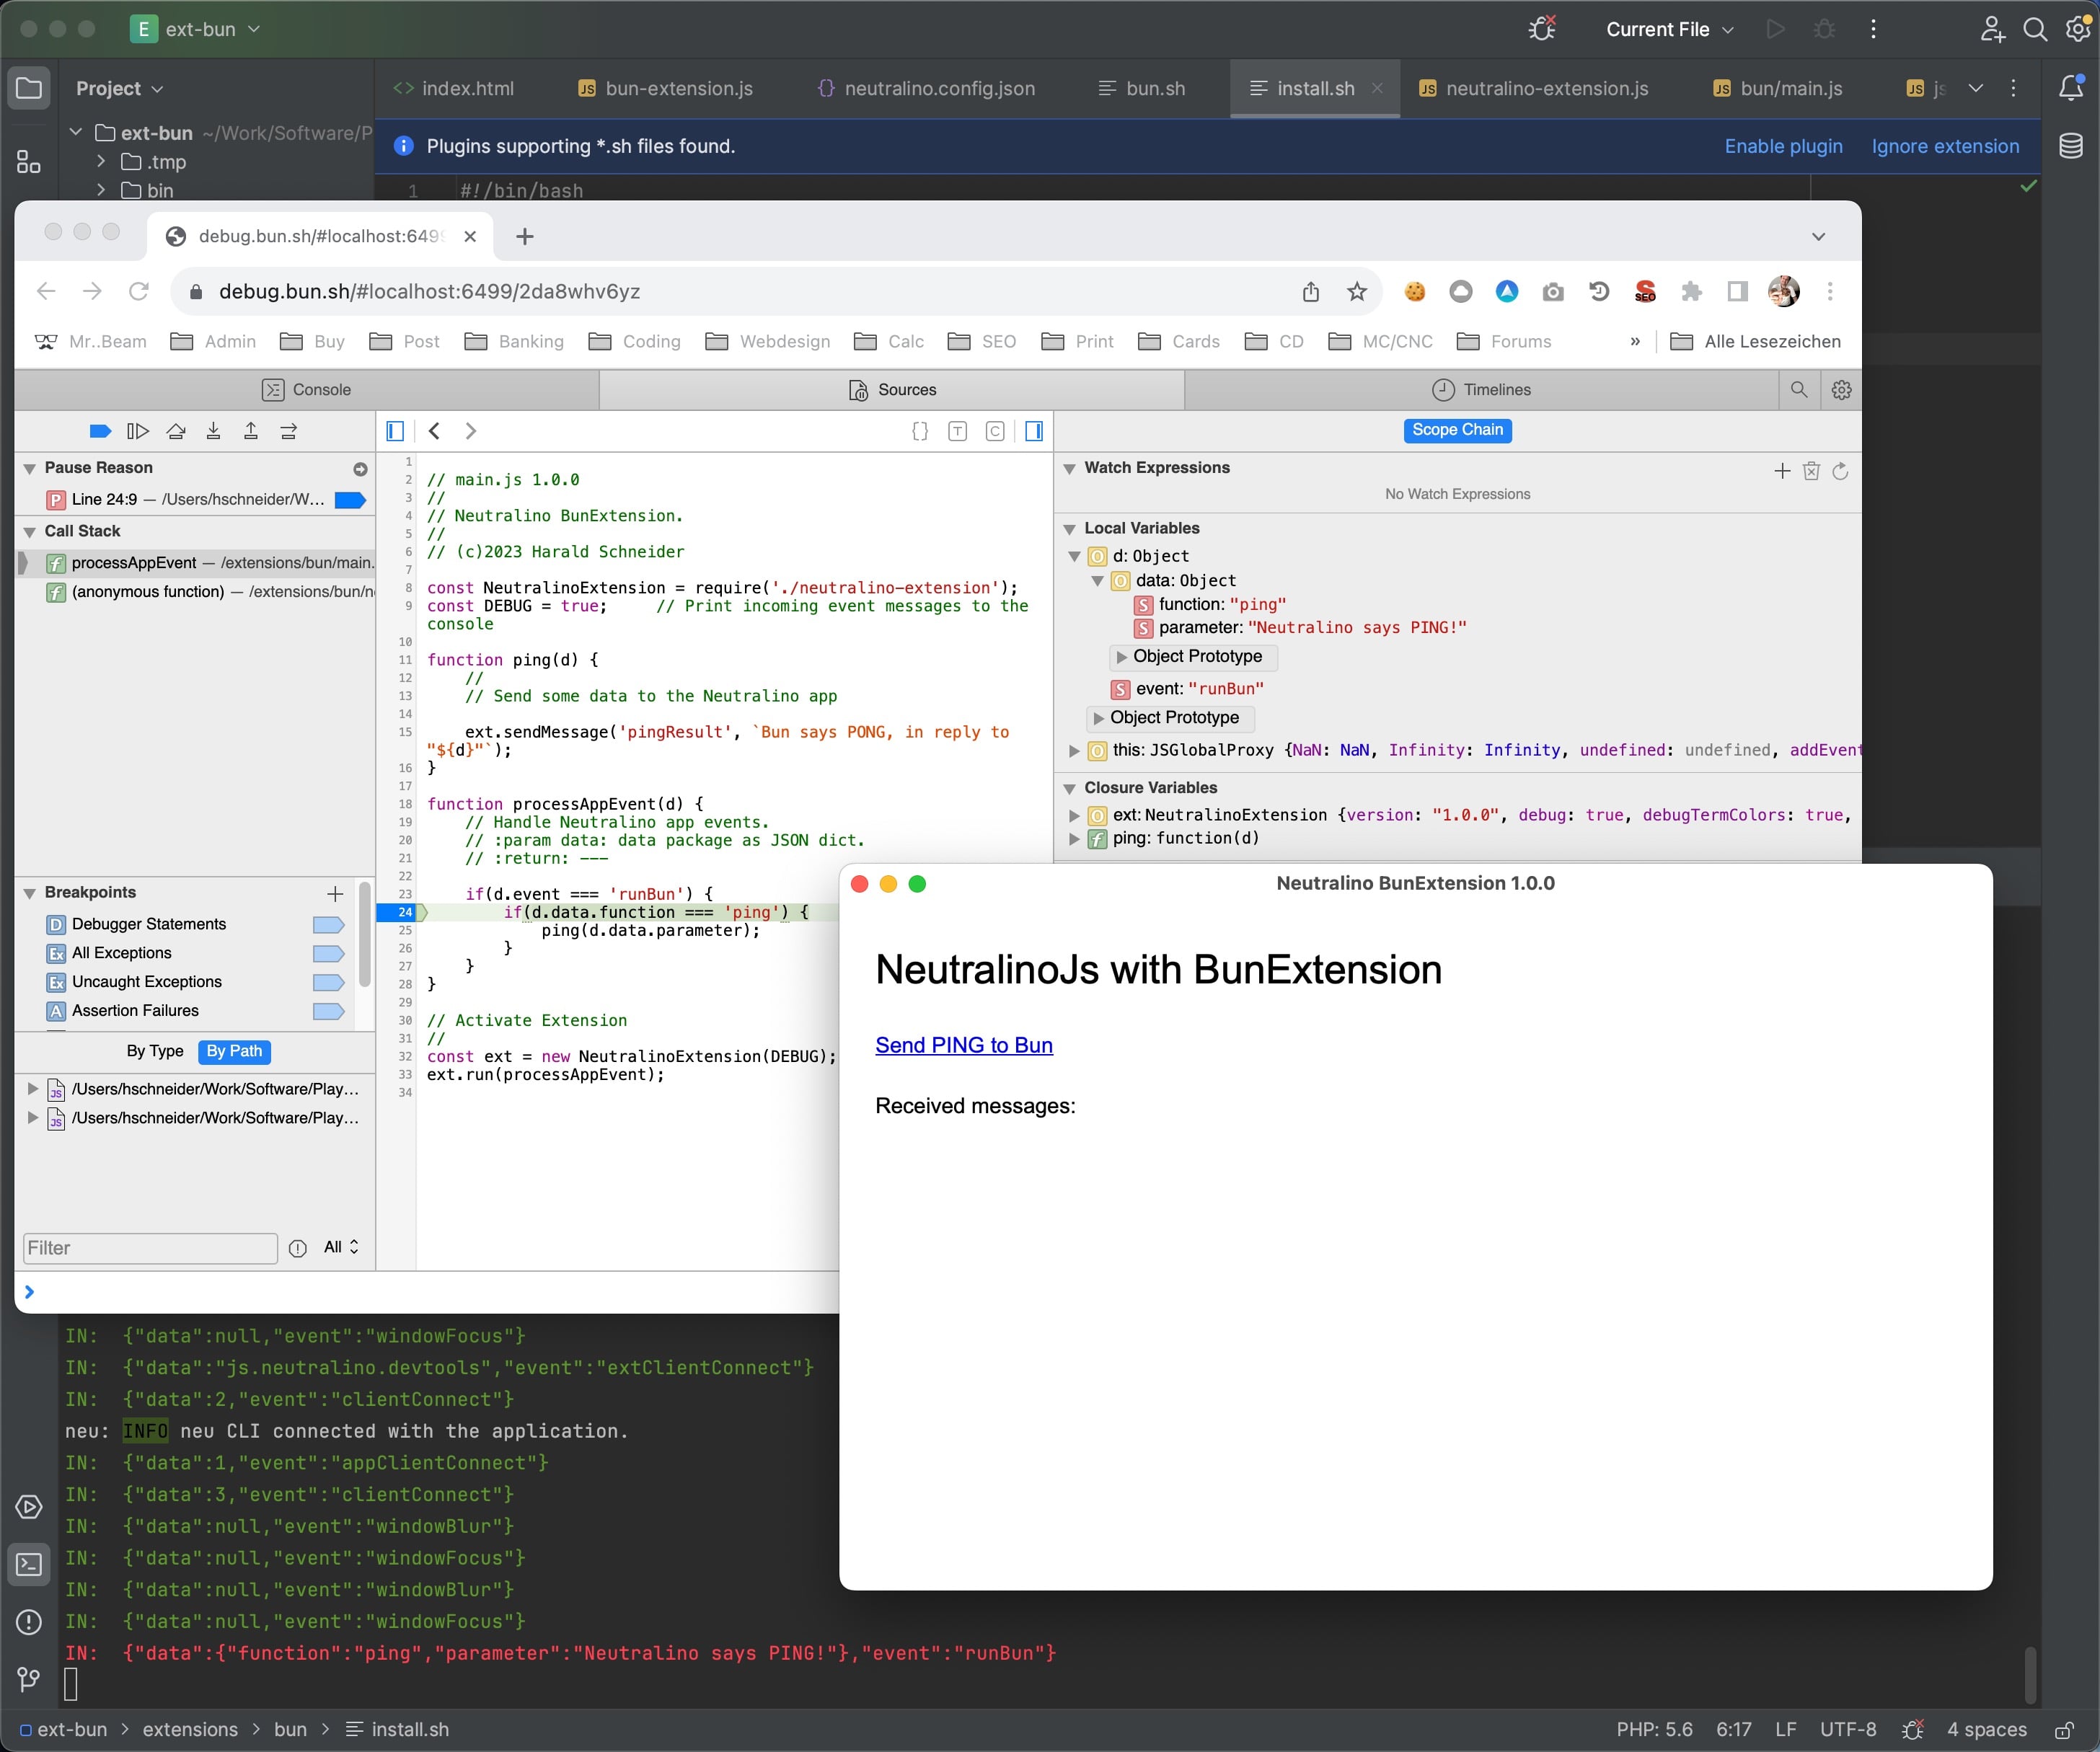Expand the 'ext: NeutralinoExtension' closure variable
The image size is (2100, 1752).
click(1074, 816)
